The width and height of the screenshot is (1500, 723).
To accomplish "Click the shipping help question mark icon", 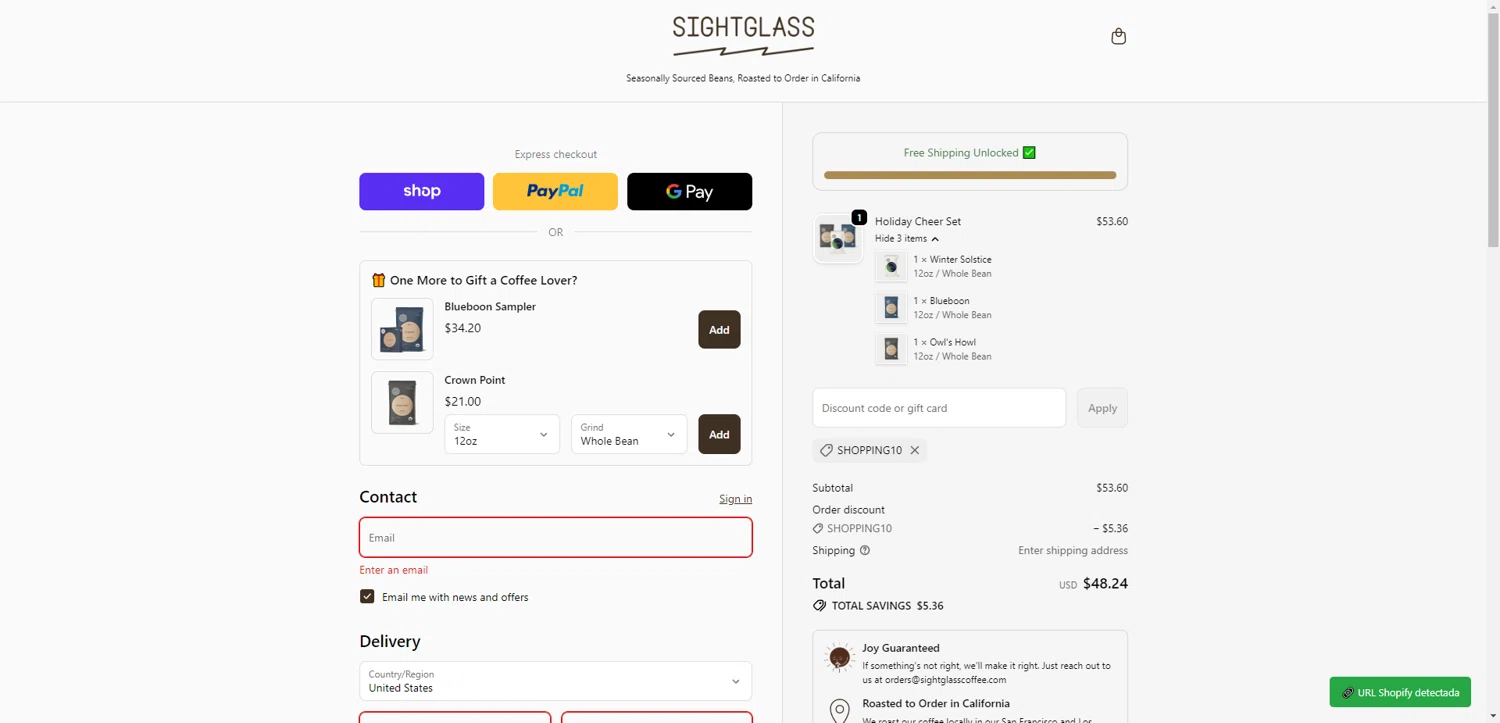I will [865, 550].
